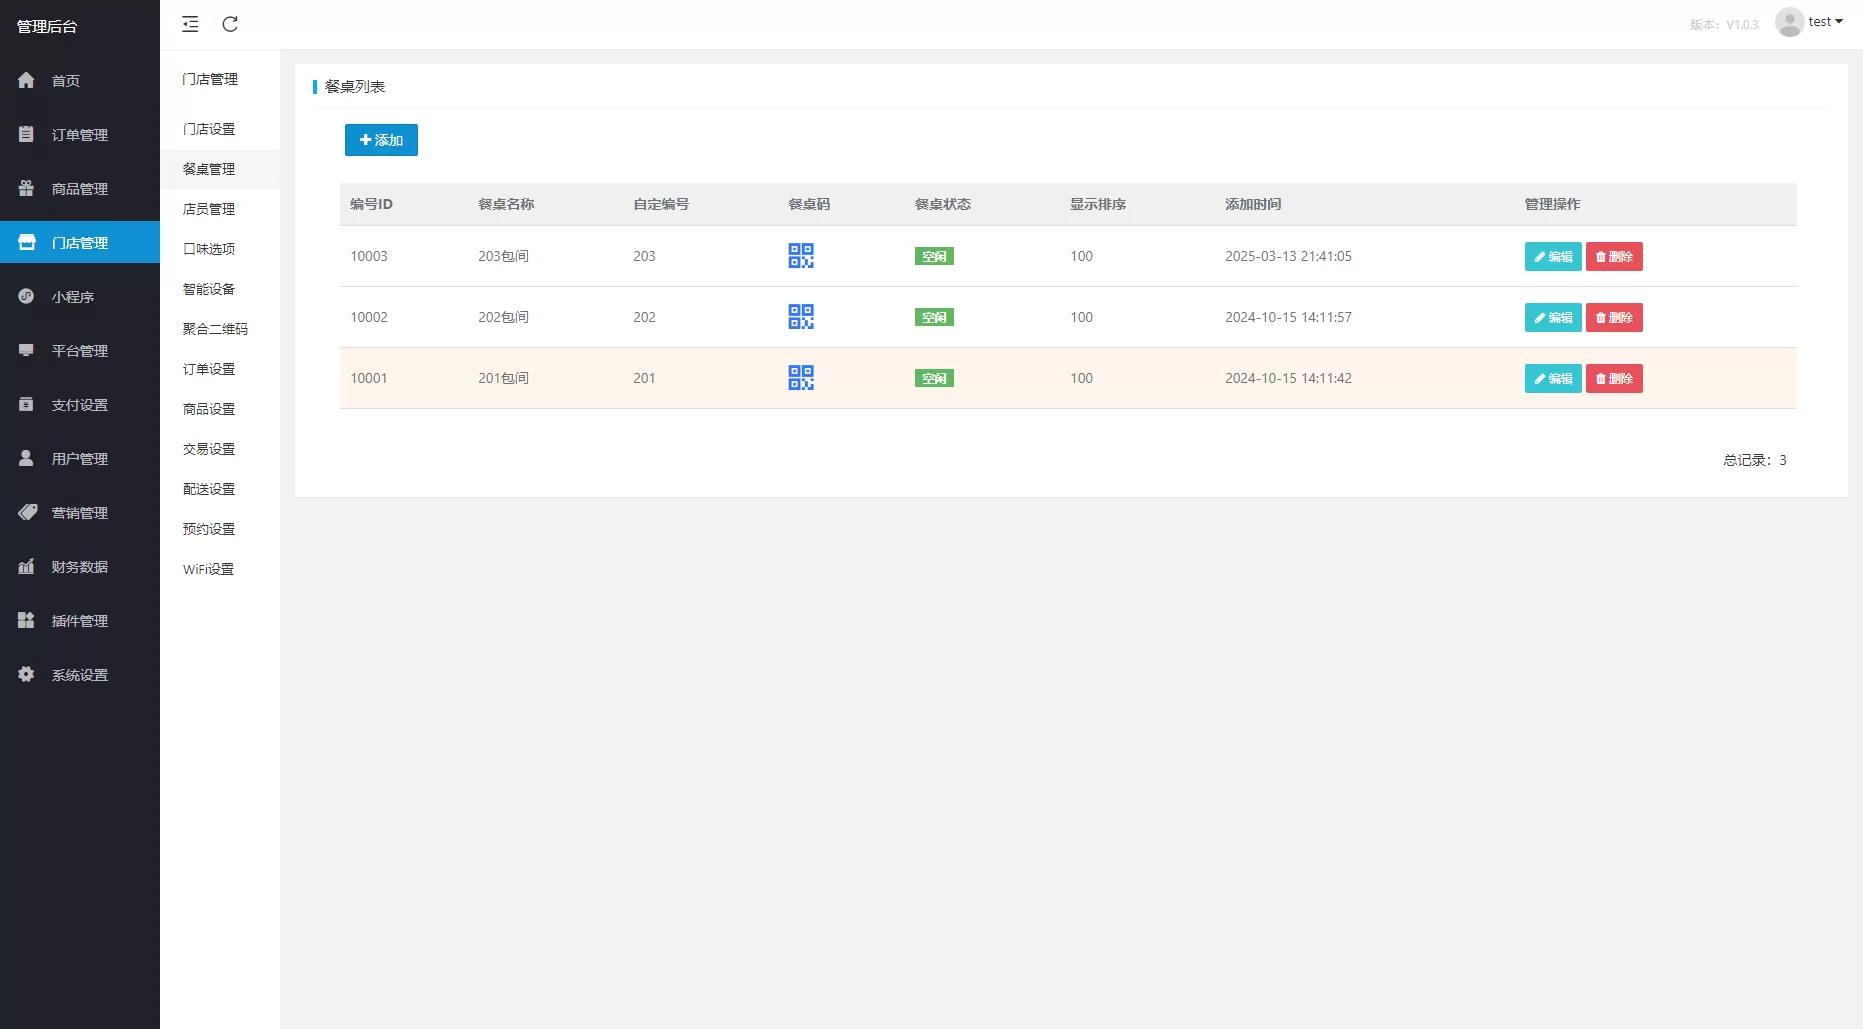Open 系统设置 in the sidebar
This screenshot has height=1029, width=1863.
coord(79,675)
